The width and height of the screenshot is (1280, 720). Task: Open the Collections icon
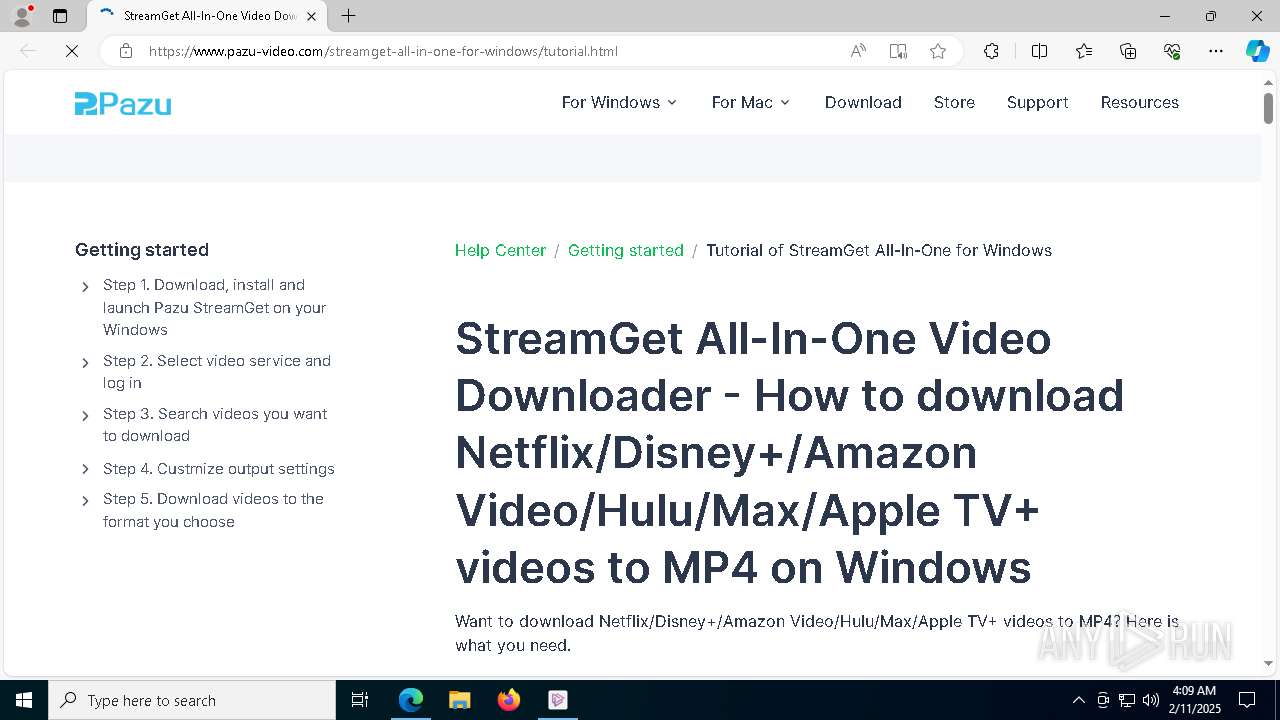[1128, 51]
